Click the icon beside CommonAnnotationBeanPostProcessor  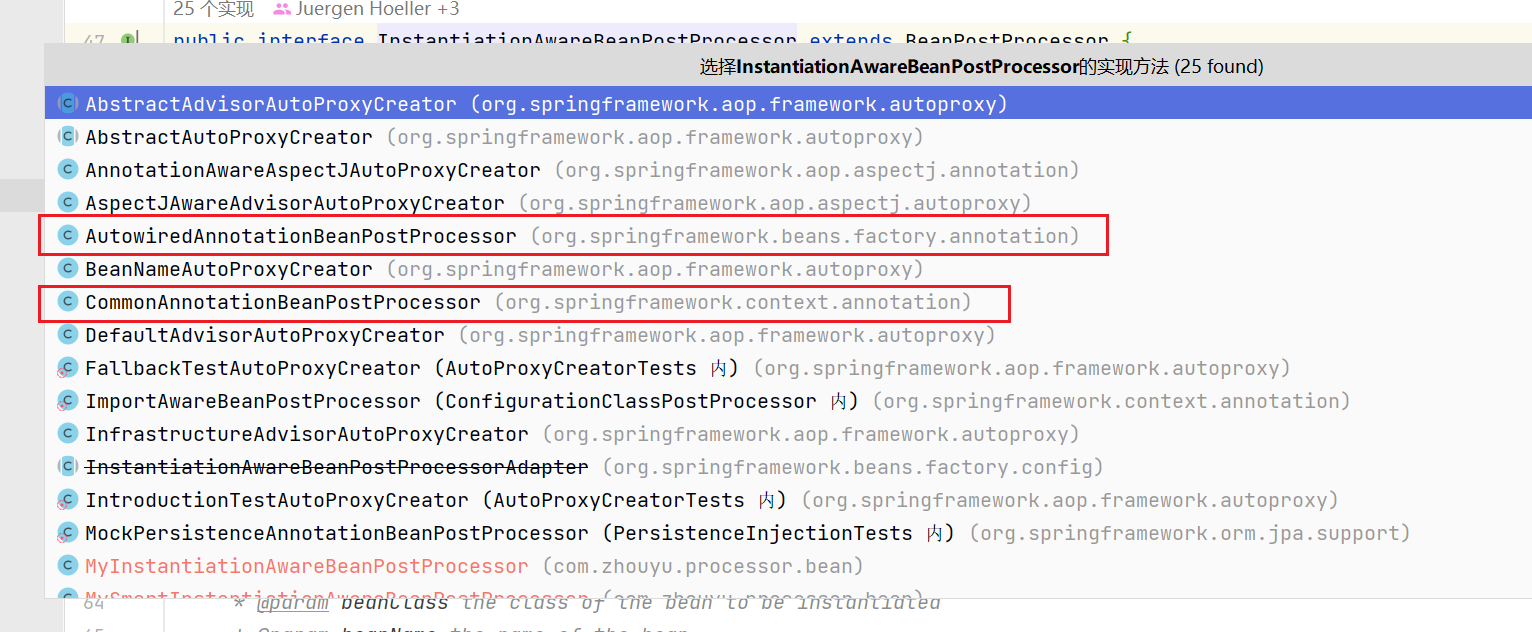tap(68, 301)
